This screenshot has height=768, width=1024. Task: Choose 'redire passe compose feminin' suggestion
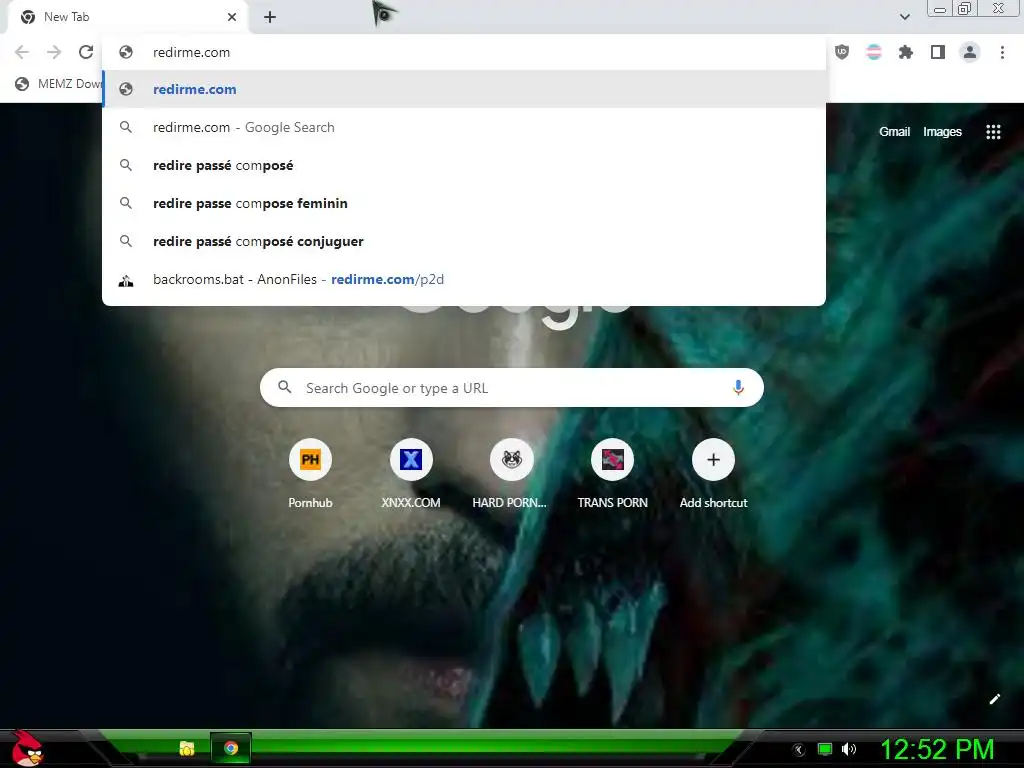[464, 203]
